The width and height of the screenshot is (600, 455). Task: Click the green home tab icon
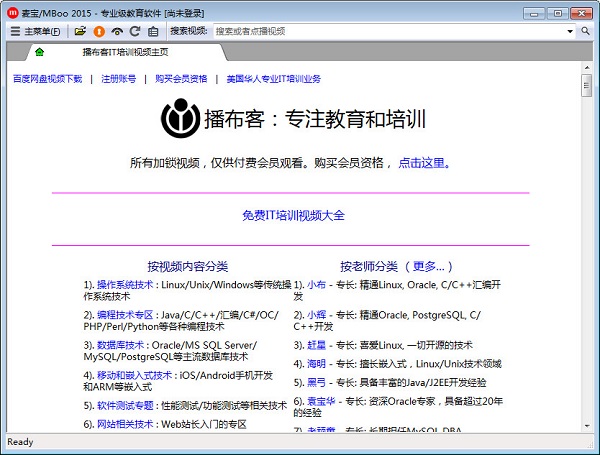coord(39,51)
